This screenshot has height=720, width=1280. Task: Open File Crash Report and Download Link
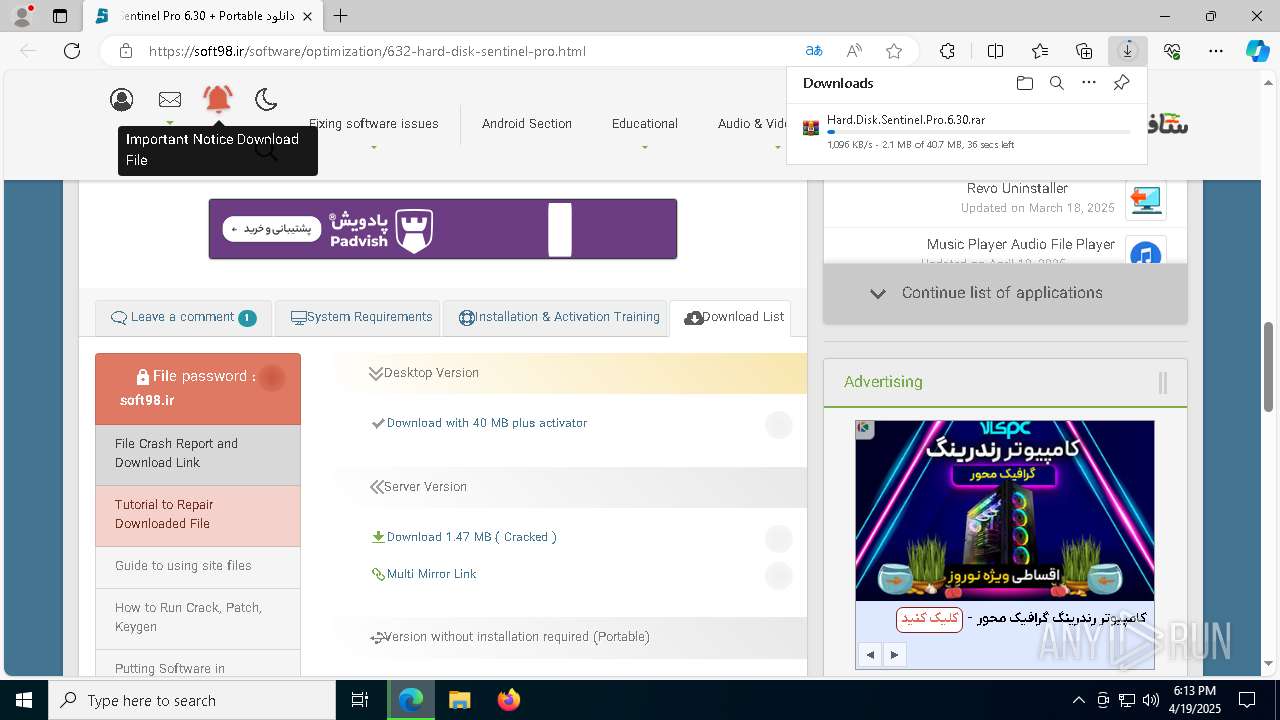[198, 454]
